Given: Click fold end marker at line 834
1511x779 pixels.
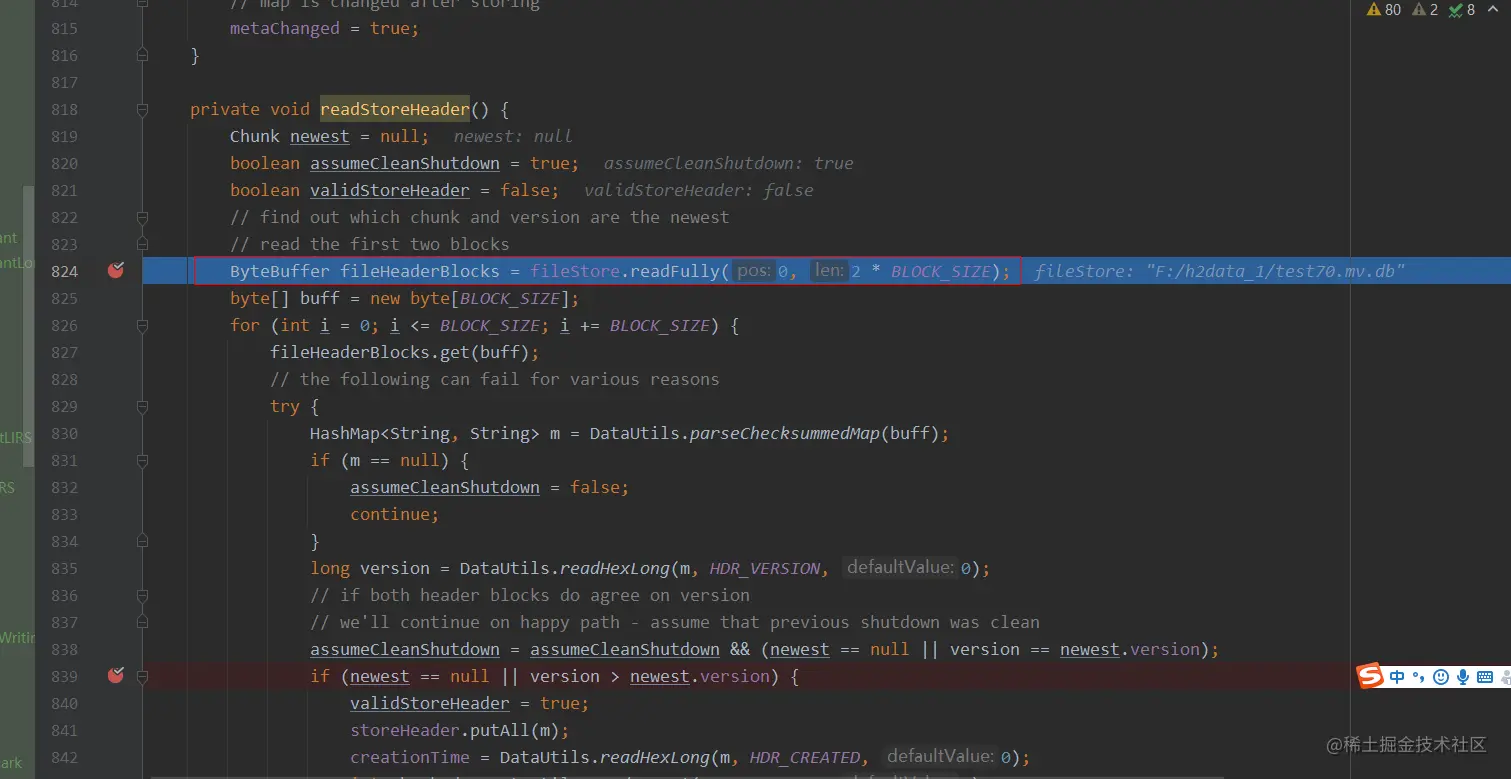Looking at the screenshot, I should (142, 541).
